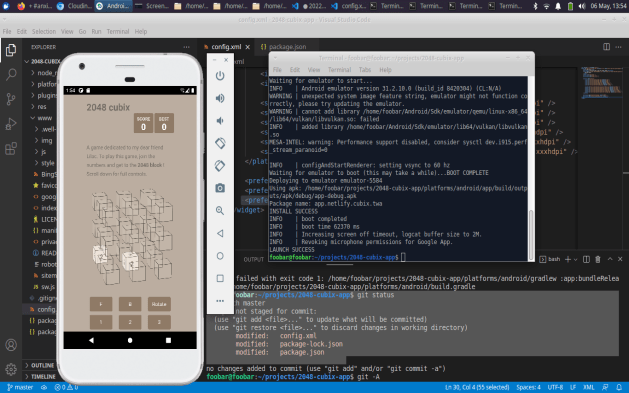Open the Extensions view
This screenshot has width=629, height=393.
tap(11, 148)
